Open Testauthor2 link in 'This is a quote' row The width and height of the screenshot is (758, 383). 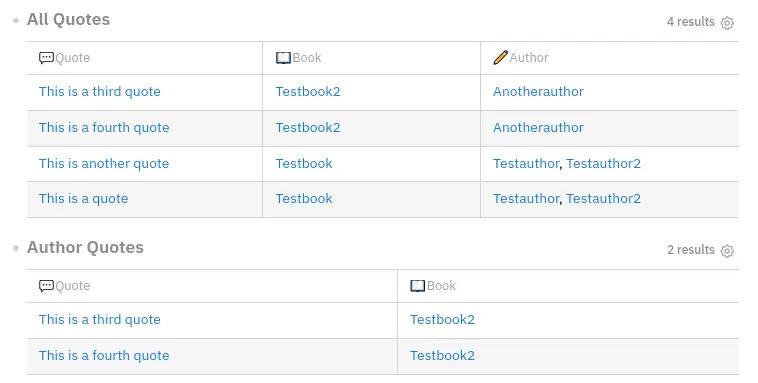(603, 199)
